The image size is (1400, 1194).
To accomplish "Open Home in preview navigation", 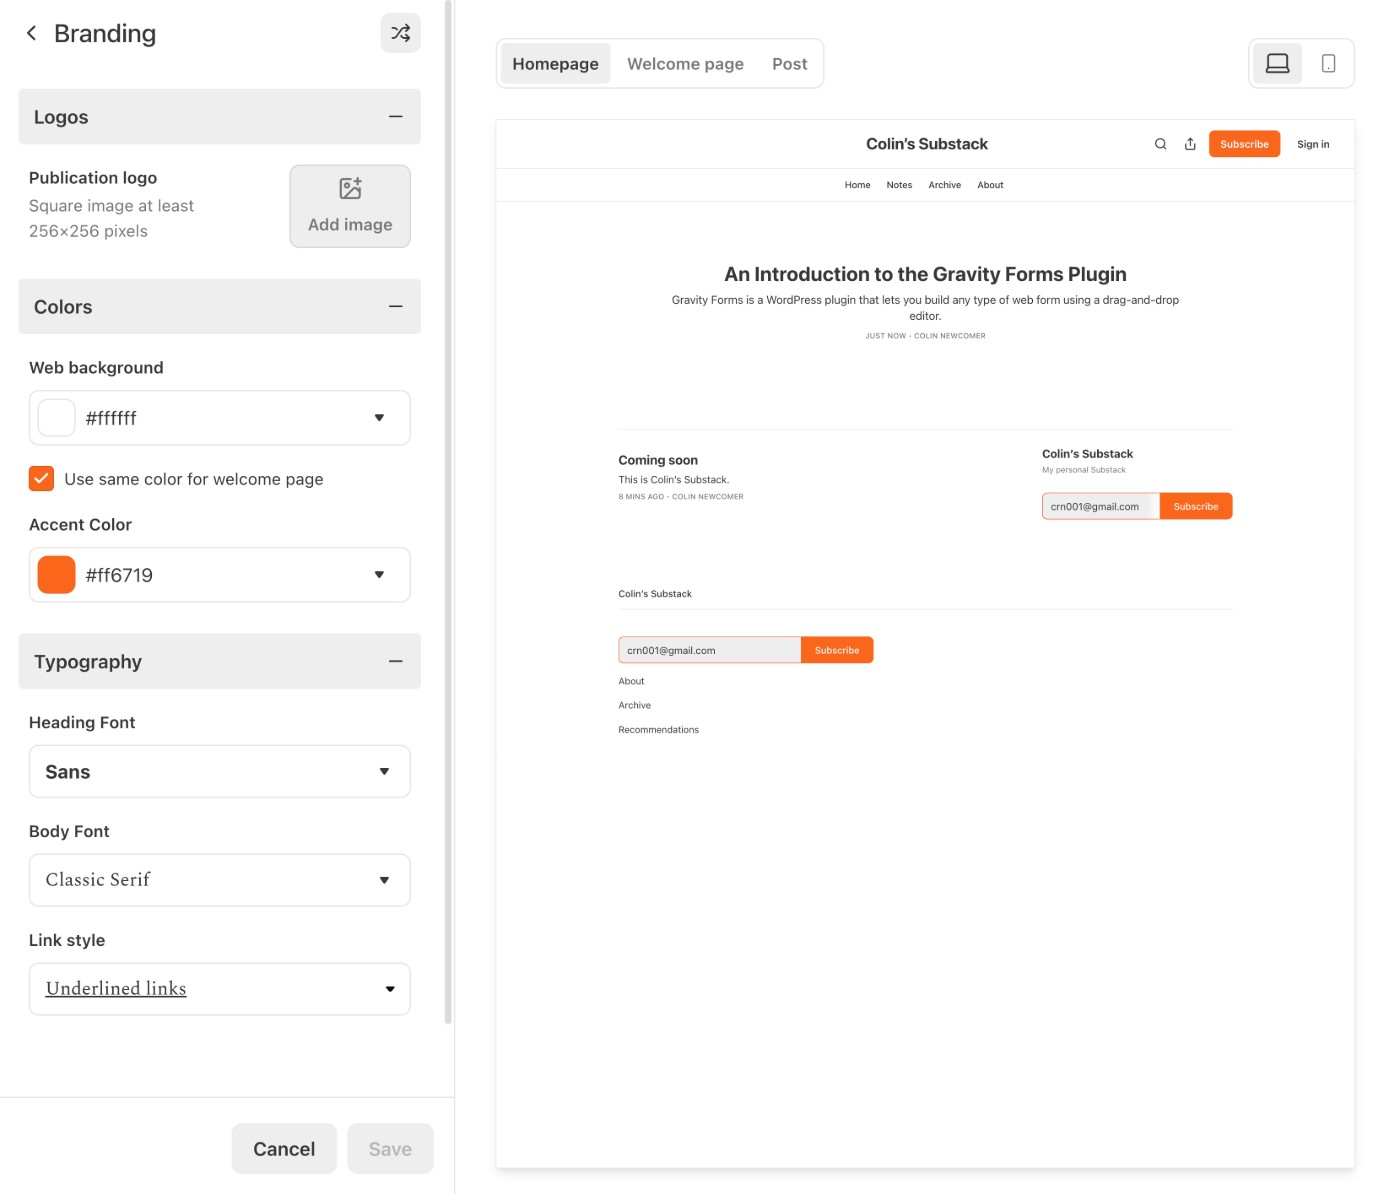I will click(857, 185).
